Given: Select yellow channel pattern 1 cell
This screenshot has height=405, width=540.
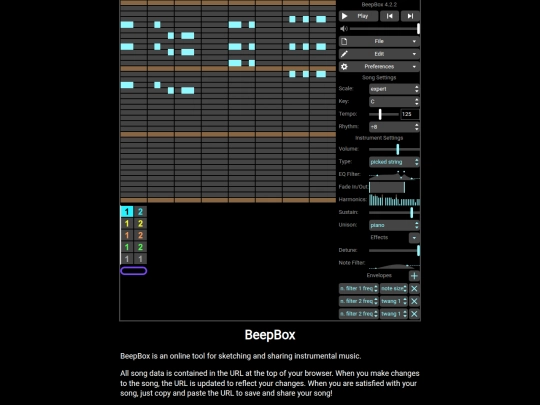Looking at the screenshot, I should pos(127,224).
